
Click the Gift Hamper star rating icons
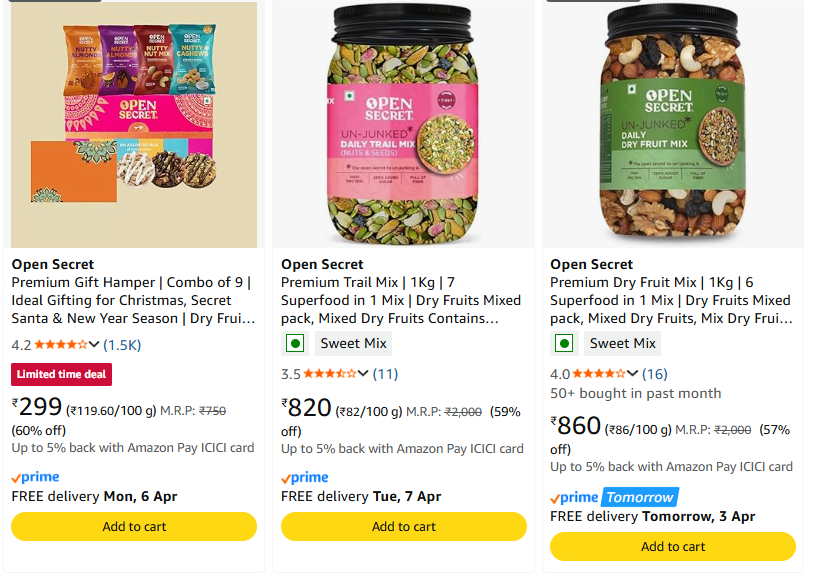point(60,345)
